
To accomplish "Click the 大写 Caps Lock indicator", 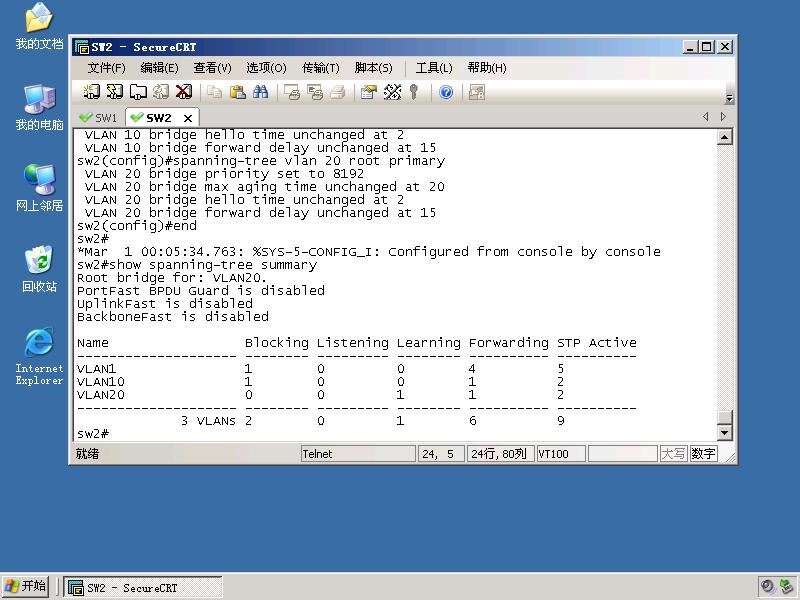I will tap(673, 454).
